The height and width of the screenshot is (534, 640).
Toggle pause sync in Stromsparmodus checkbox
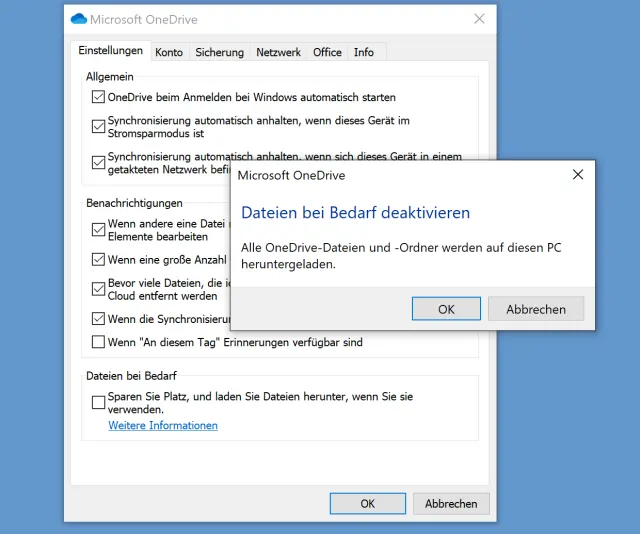coord(98,126)
